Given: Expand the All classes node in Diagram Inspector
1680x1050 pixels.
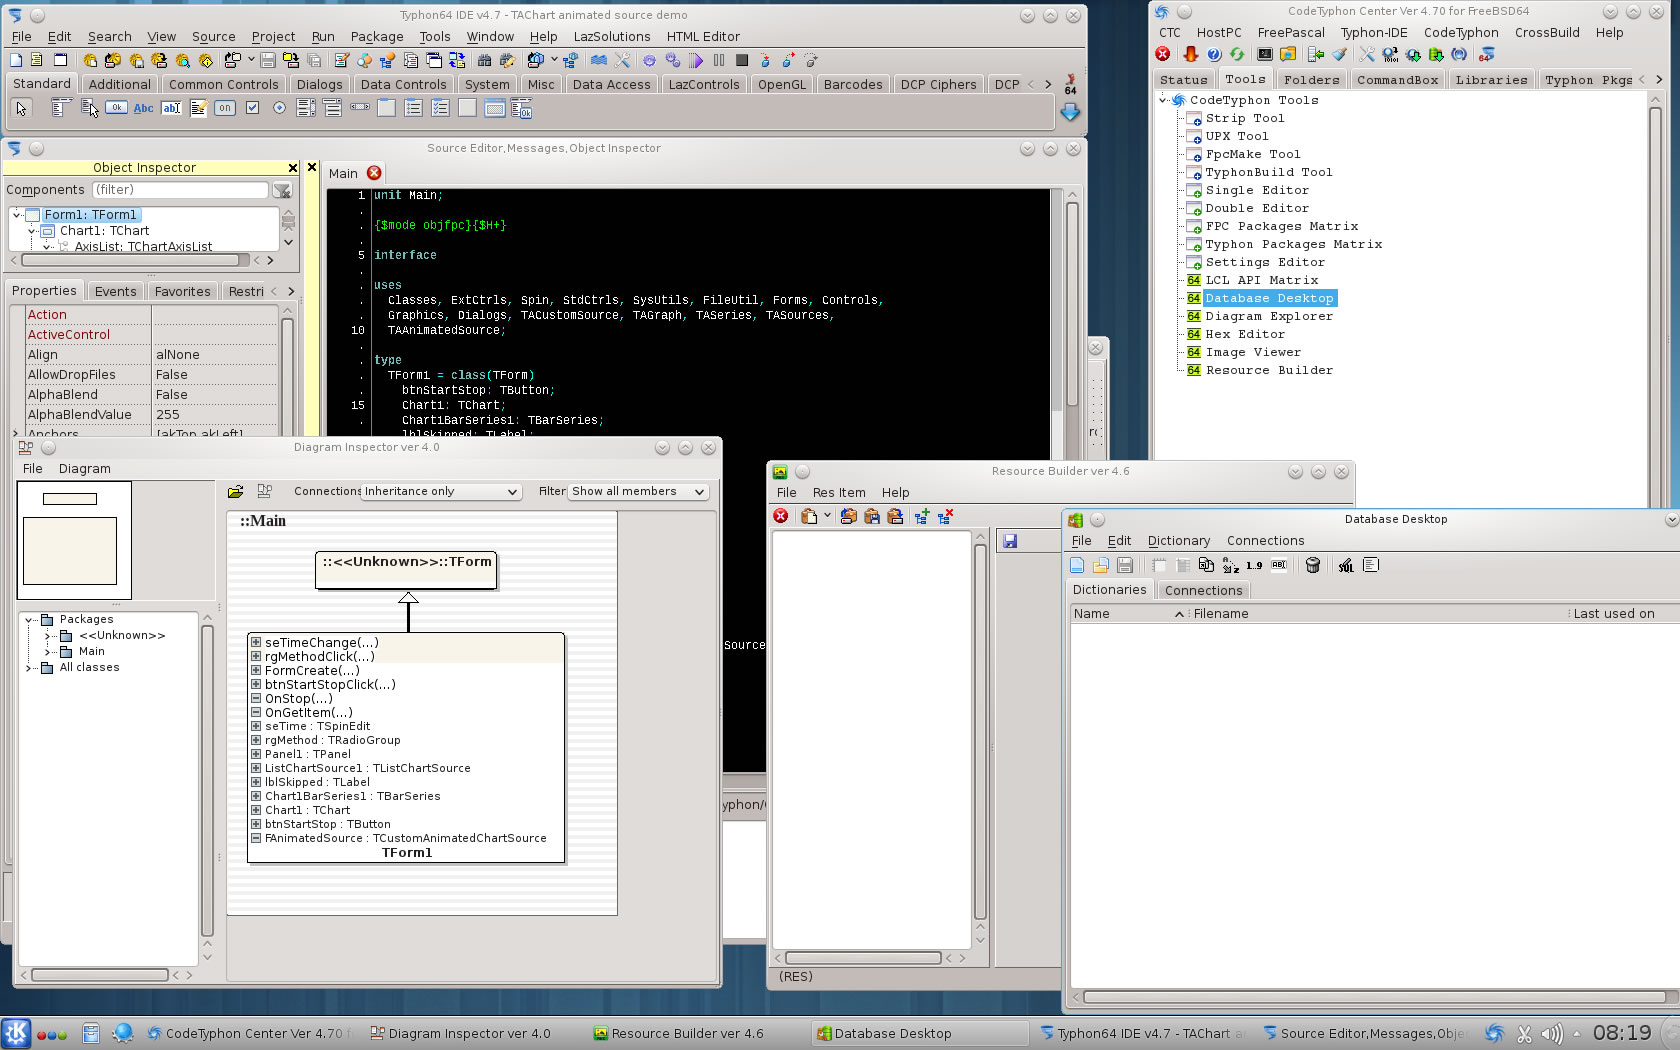Looking at the screenshot, I should pyautogui.click(x=30, y=668).
